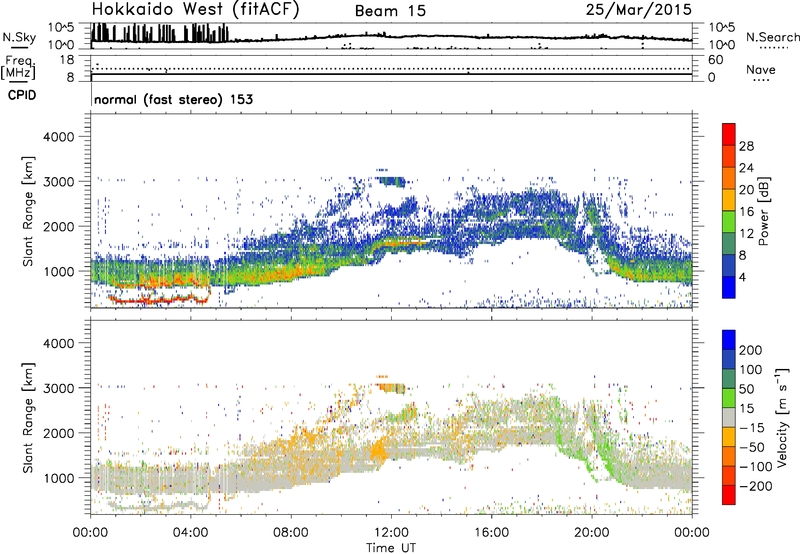Click the "-15" value on Velocity colorbar

752,428
